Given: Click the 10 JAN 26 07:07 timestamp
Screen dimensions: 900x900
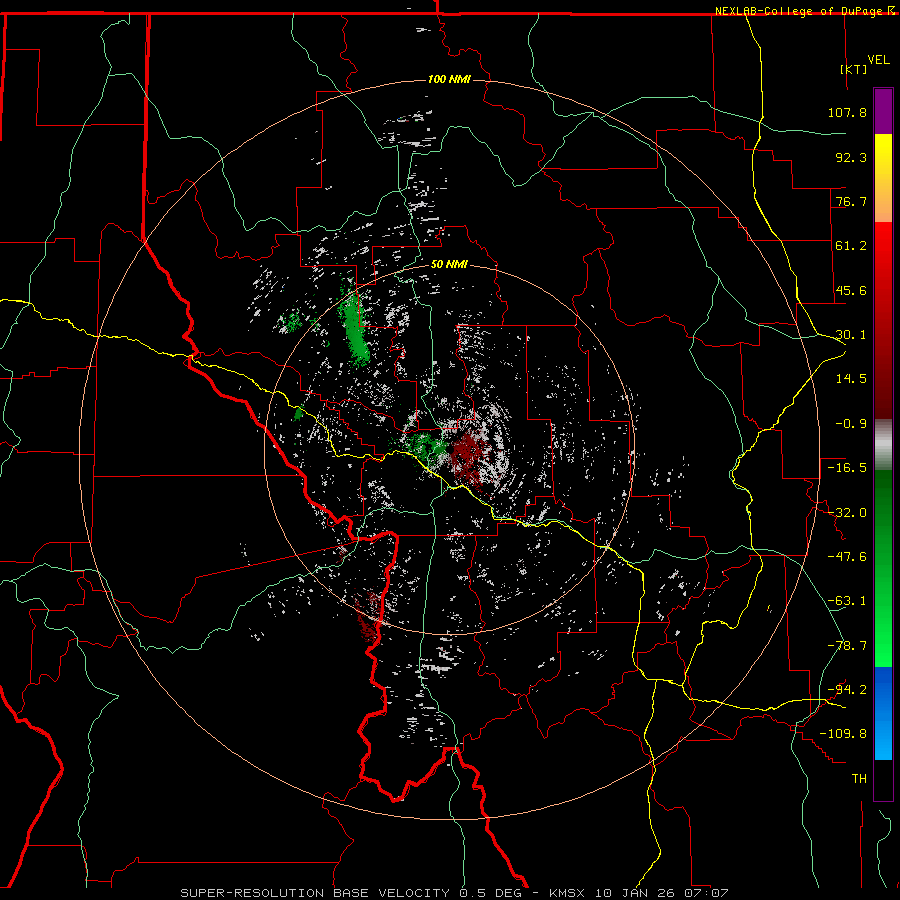Looking at the screenshot, I should click(662, 893).
